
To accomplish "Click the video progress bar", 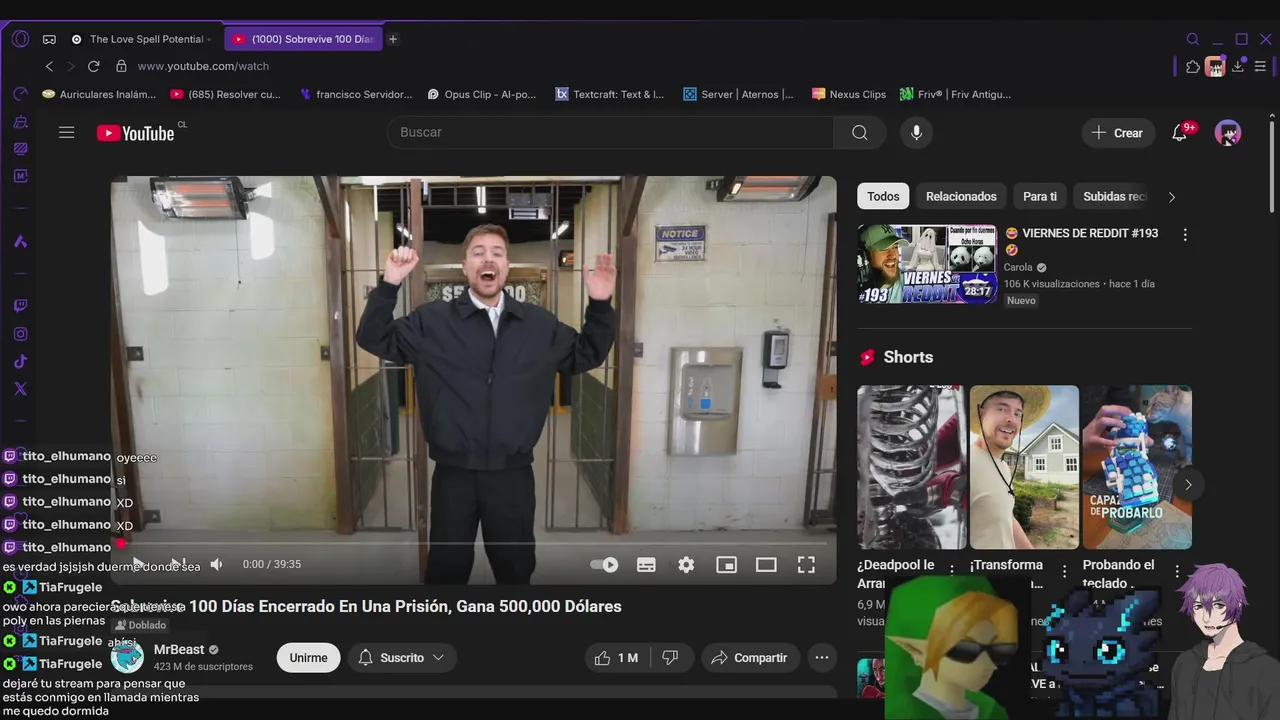I will coord(473,544).
